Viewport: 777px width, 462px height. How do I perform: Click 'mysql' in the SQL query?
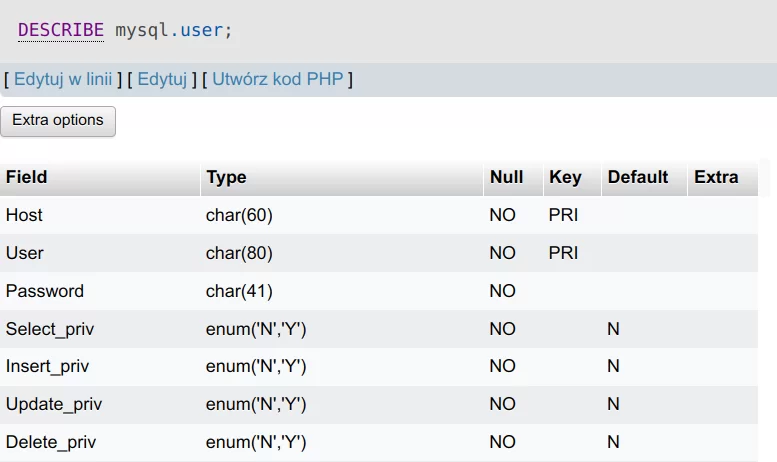tap(142, 30)
